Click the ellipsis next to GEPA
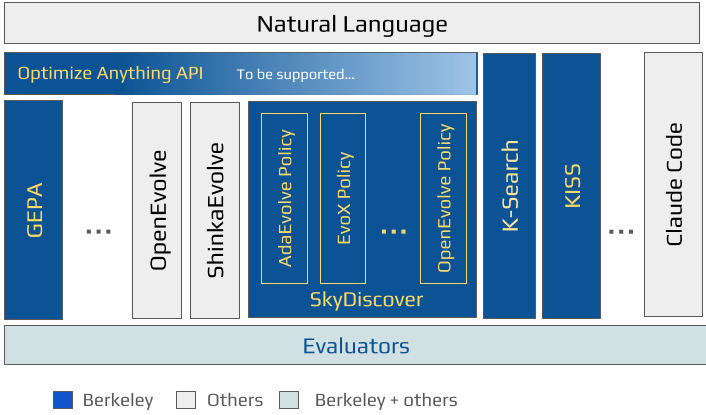This screenshot has width=706, height=415. pos(98,231)
